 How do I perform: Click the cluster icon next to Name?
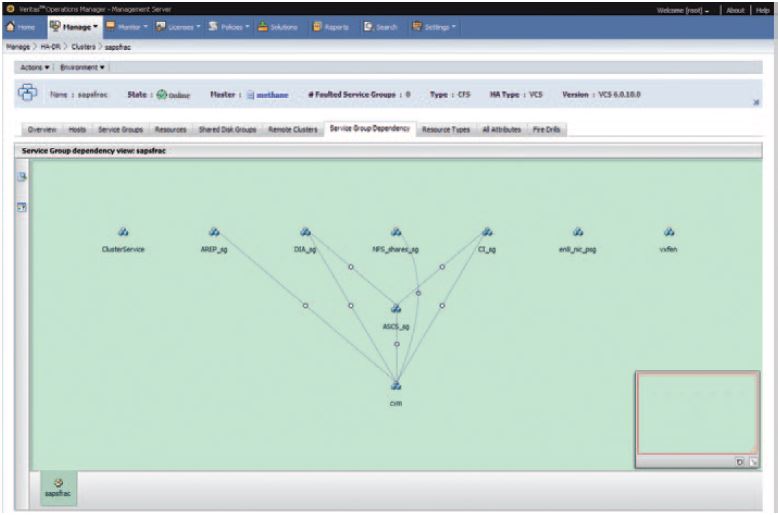pyautogui.click(x=27, y=92)
